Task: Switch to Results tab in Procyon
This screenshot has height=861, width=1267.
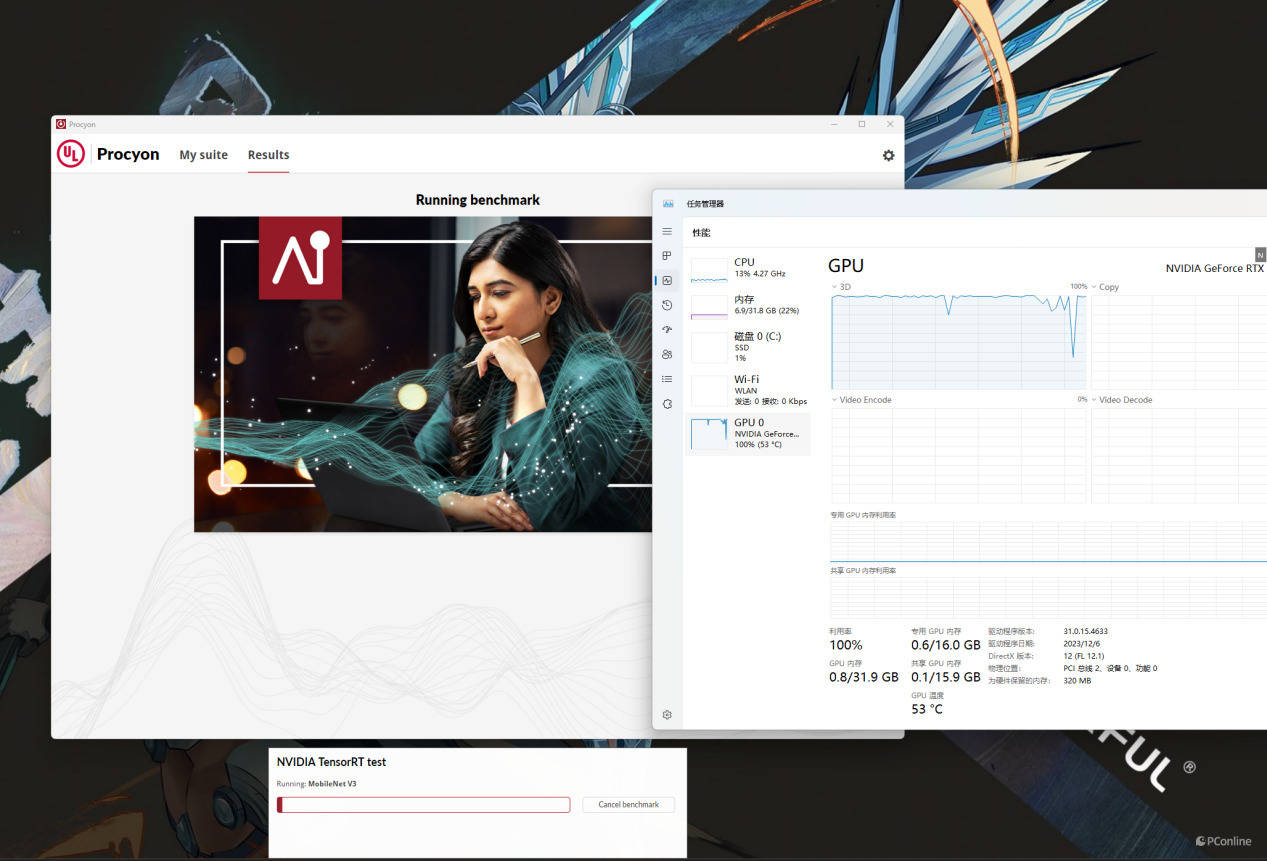Action: coord(268,155)
